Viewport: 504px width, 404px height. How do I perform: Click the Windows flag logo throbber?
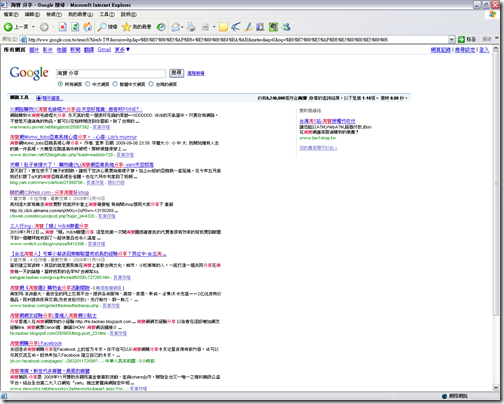point(493,14)
